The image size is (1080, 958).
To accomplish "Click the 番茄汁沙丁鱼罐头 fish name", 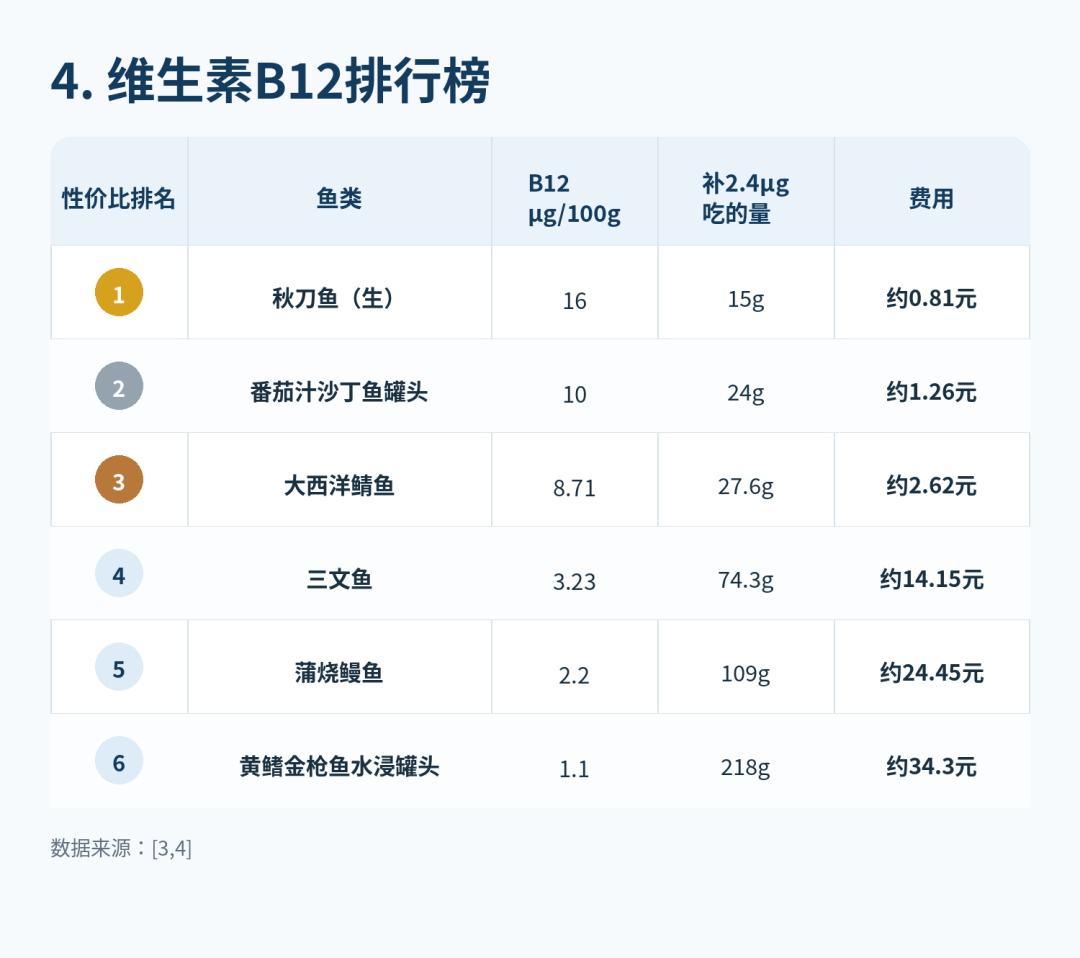I will coord(339,392).
